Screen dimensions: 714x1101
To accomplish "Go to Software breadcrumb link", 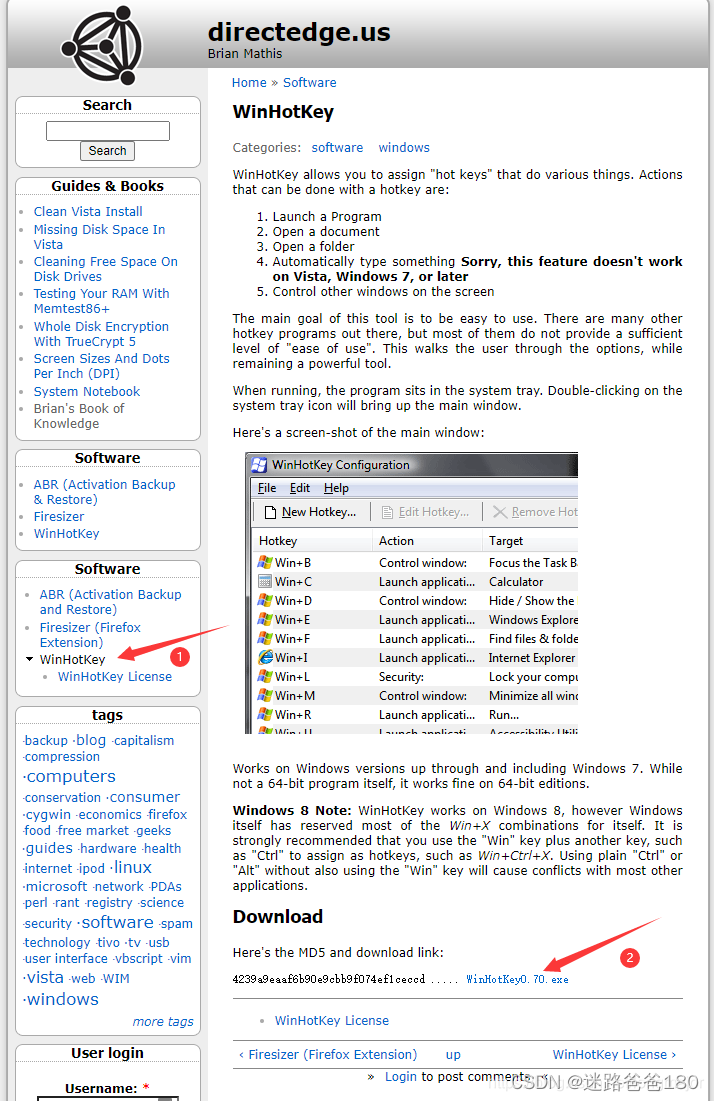I will [x=310, y=83].
